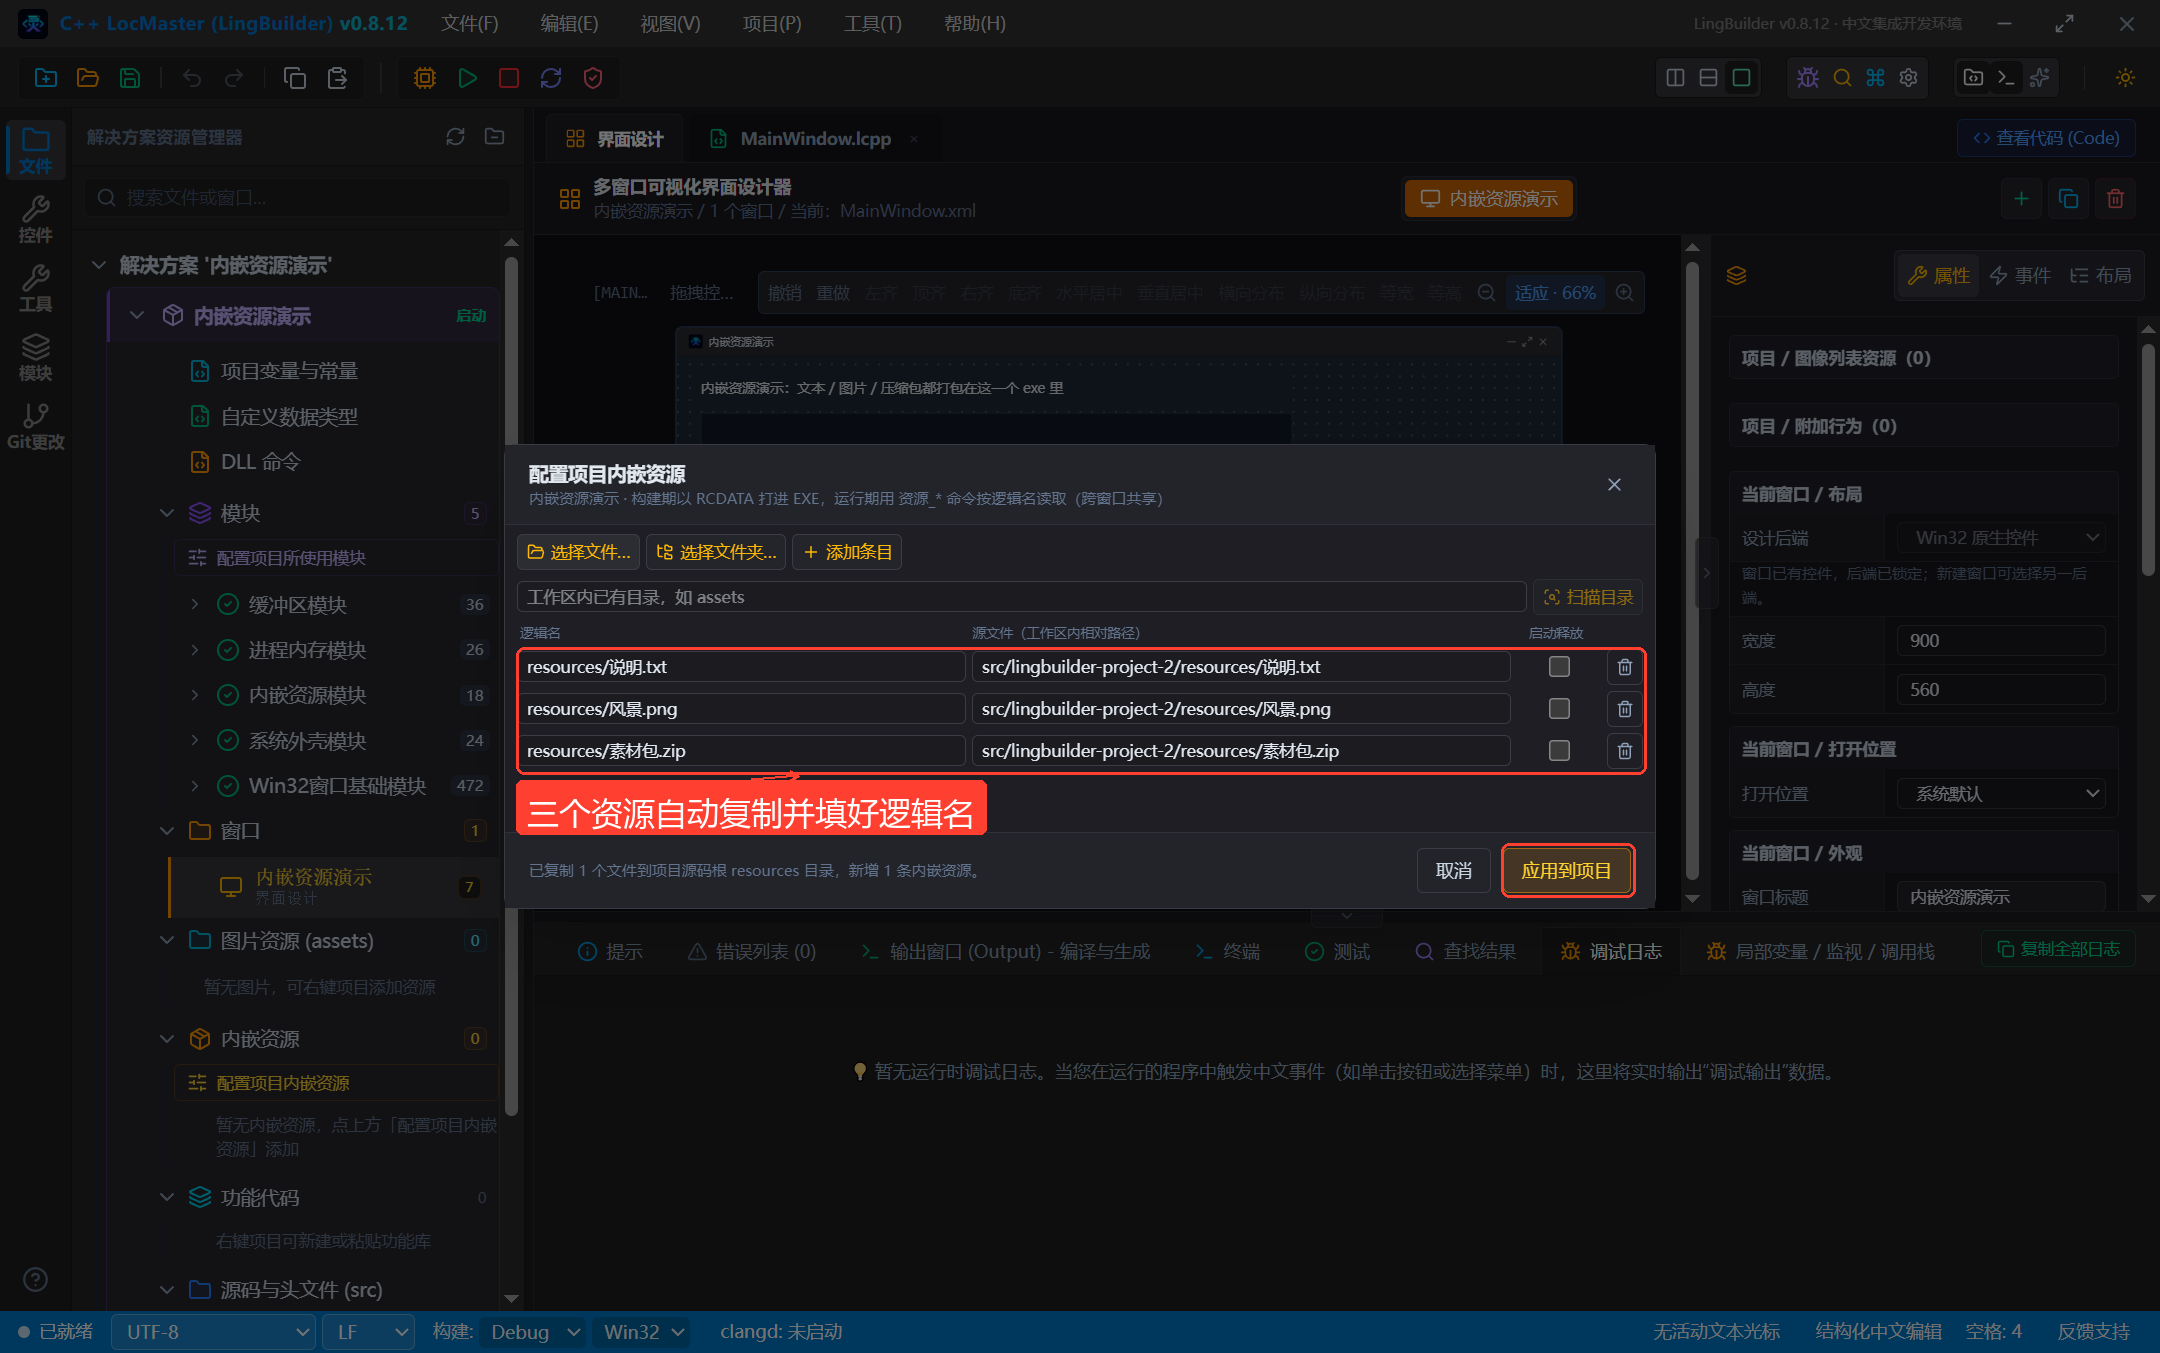Click the red Stop square icon
2160x1353 pixels.
click(x=509, y=78)
